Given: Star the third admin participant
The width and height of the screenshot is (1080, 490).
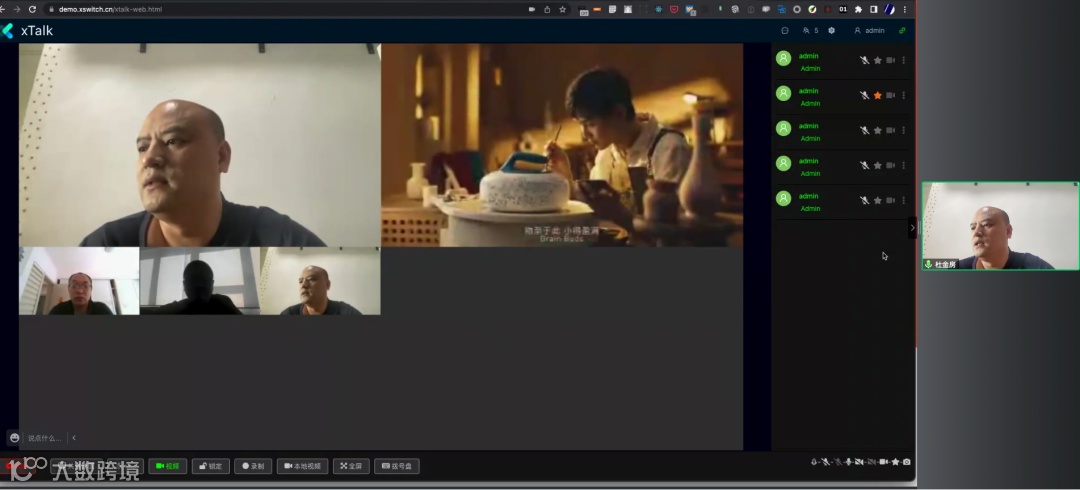Looking at the screenshot, I should coord(878,130).
